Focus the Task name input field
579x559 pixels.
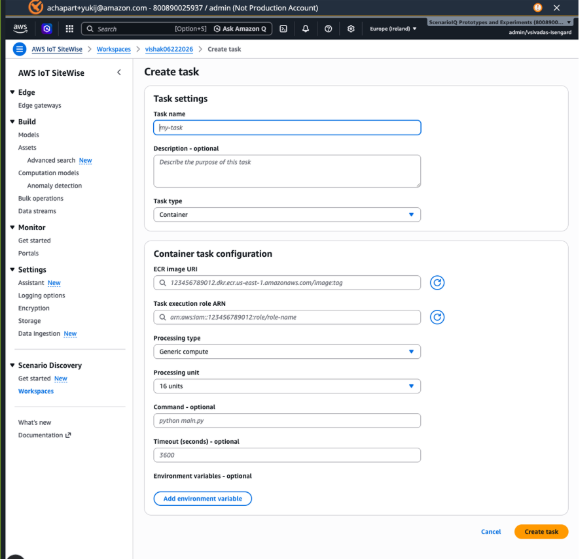coord(287,128)
